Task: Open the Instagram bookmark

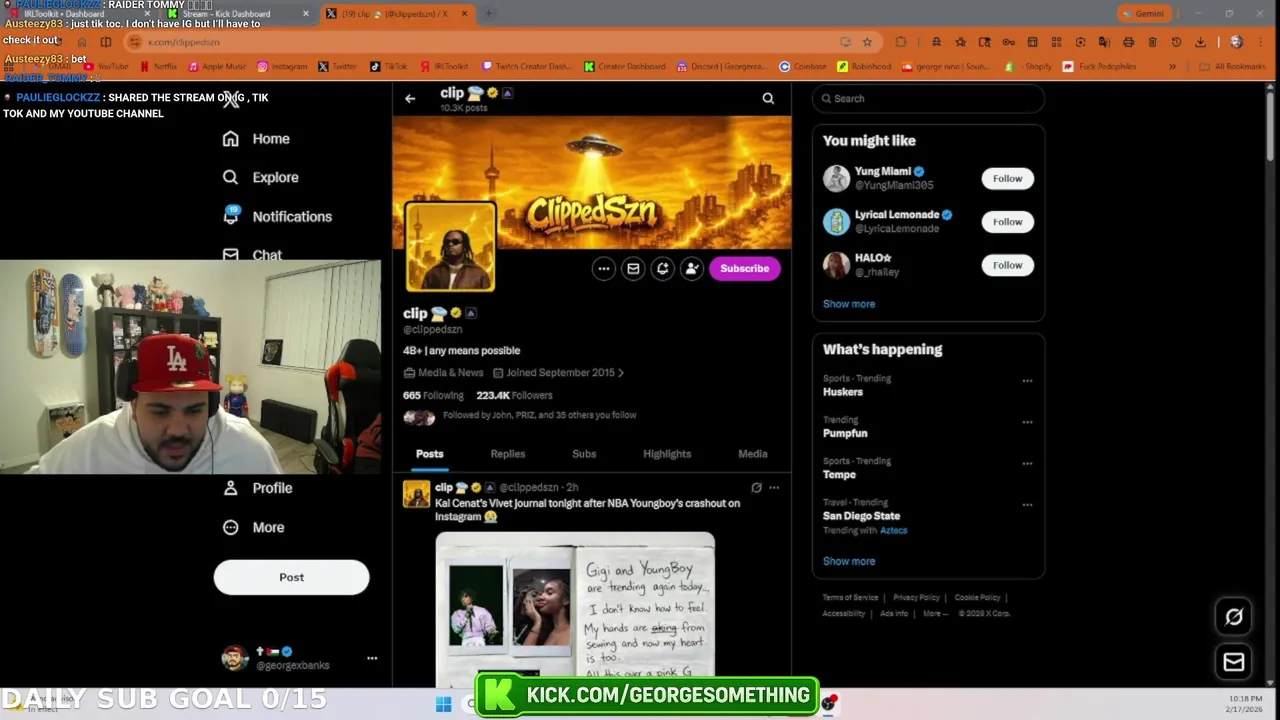Action: 283,67
